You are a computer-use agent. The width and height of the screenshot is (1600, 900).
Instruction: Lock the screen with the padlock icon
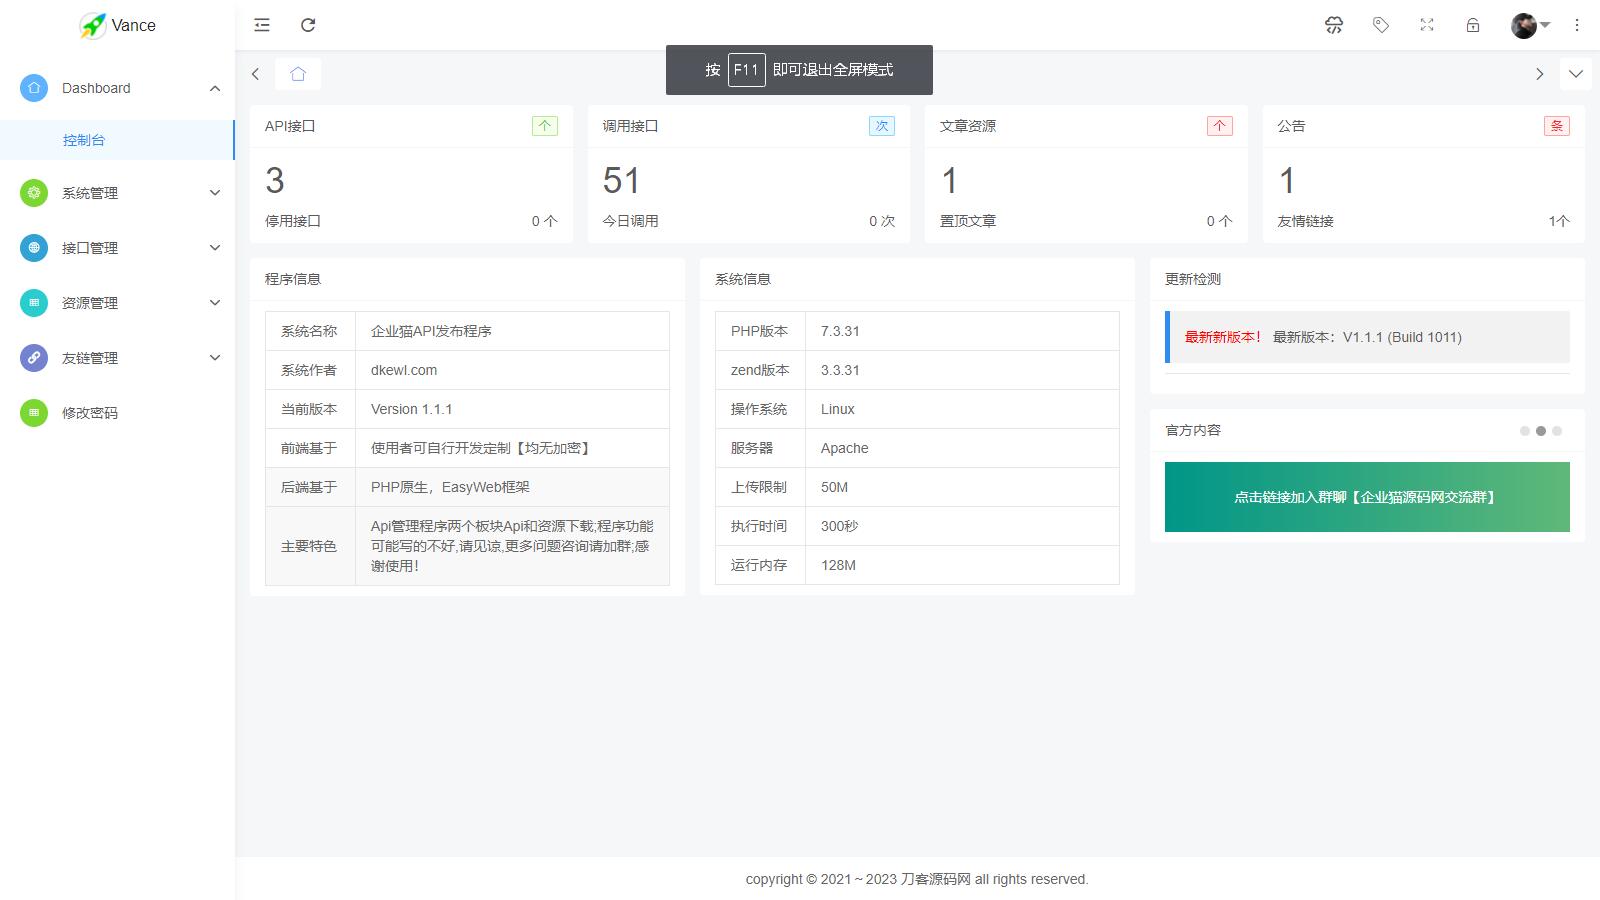click(1472, 25)
